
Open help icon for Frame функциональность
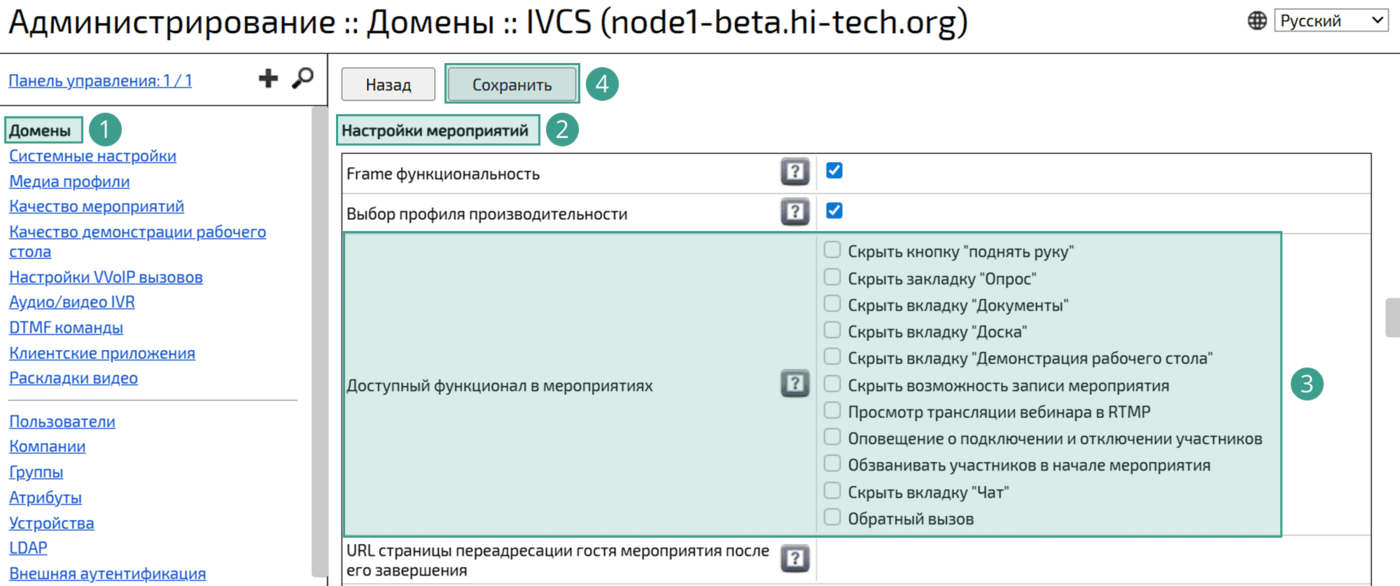pyautogui.click(x=794, y=173)
